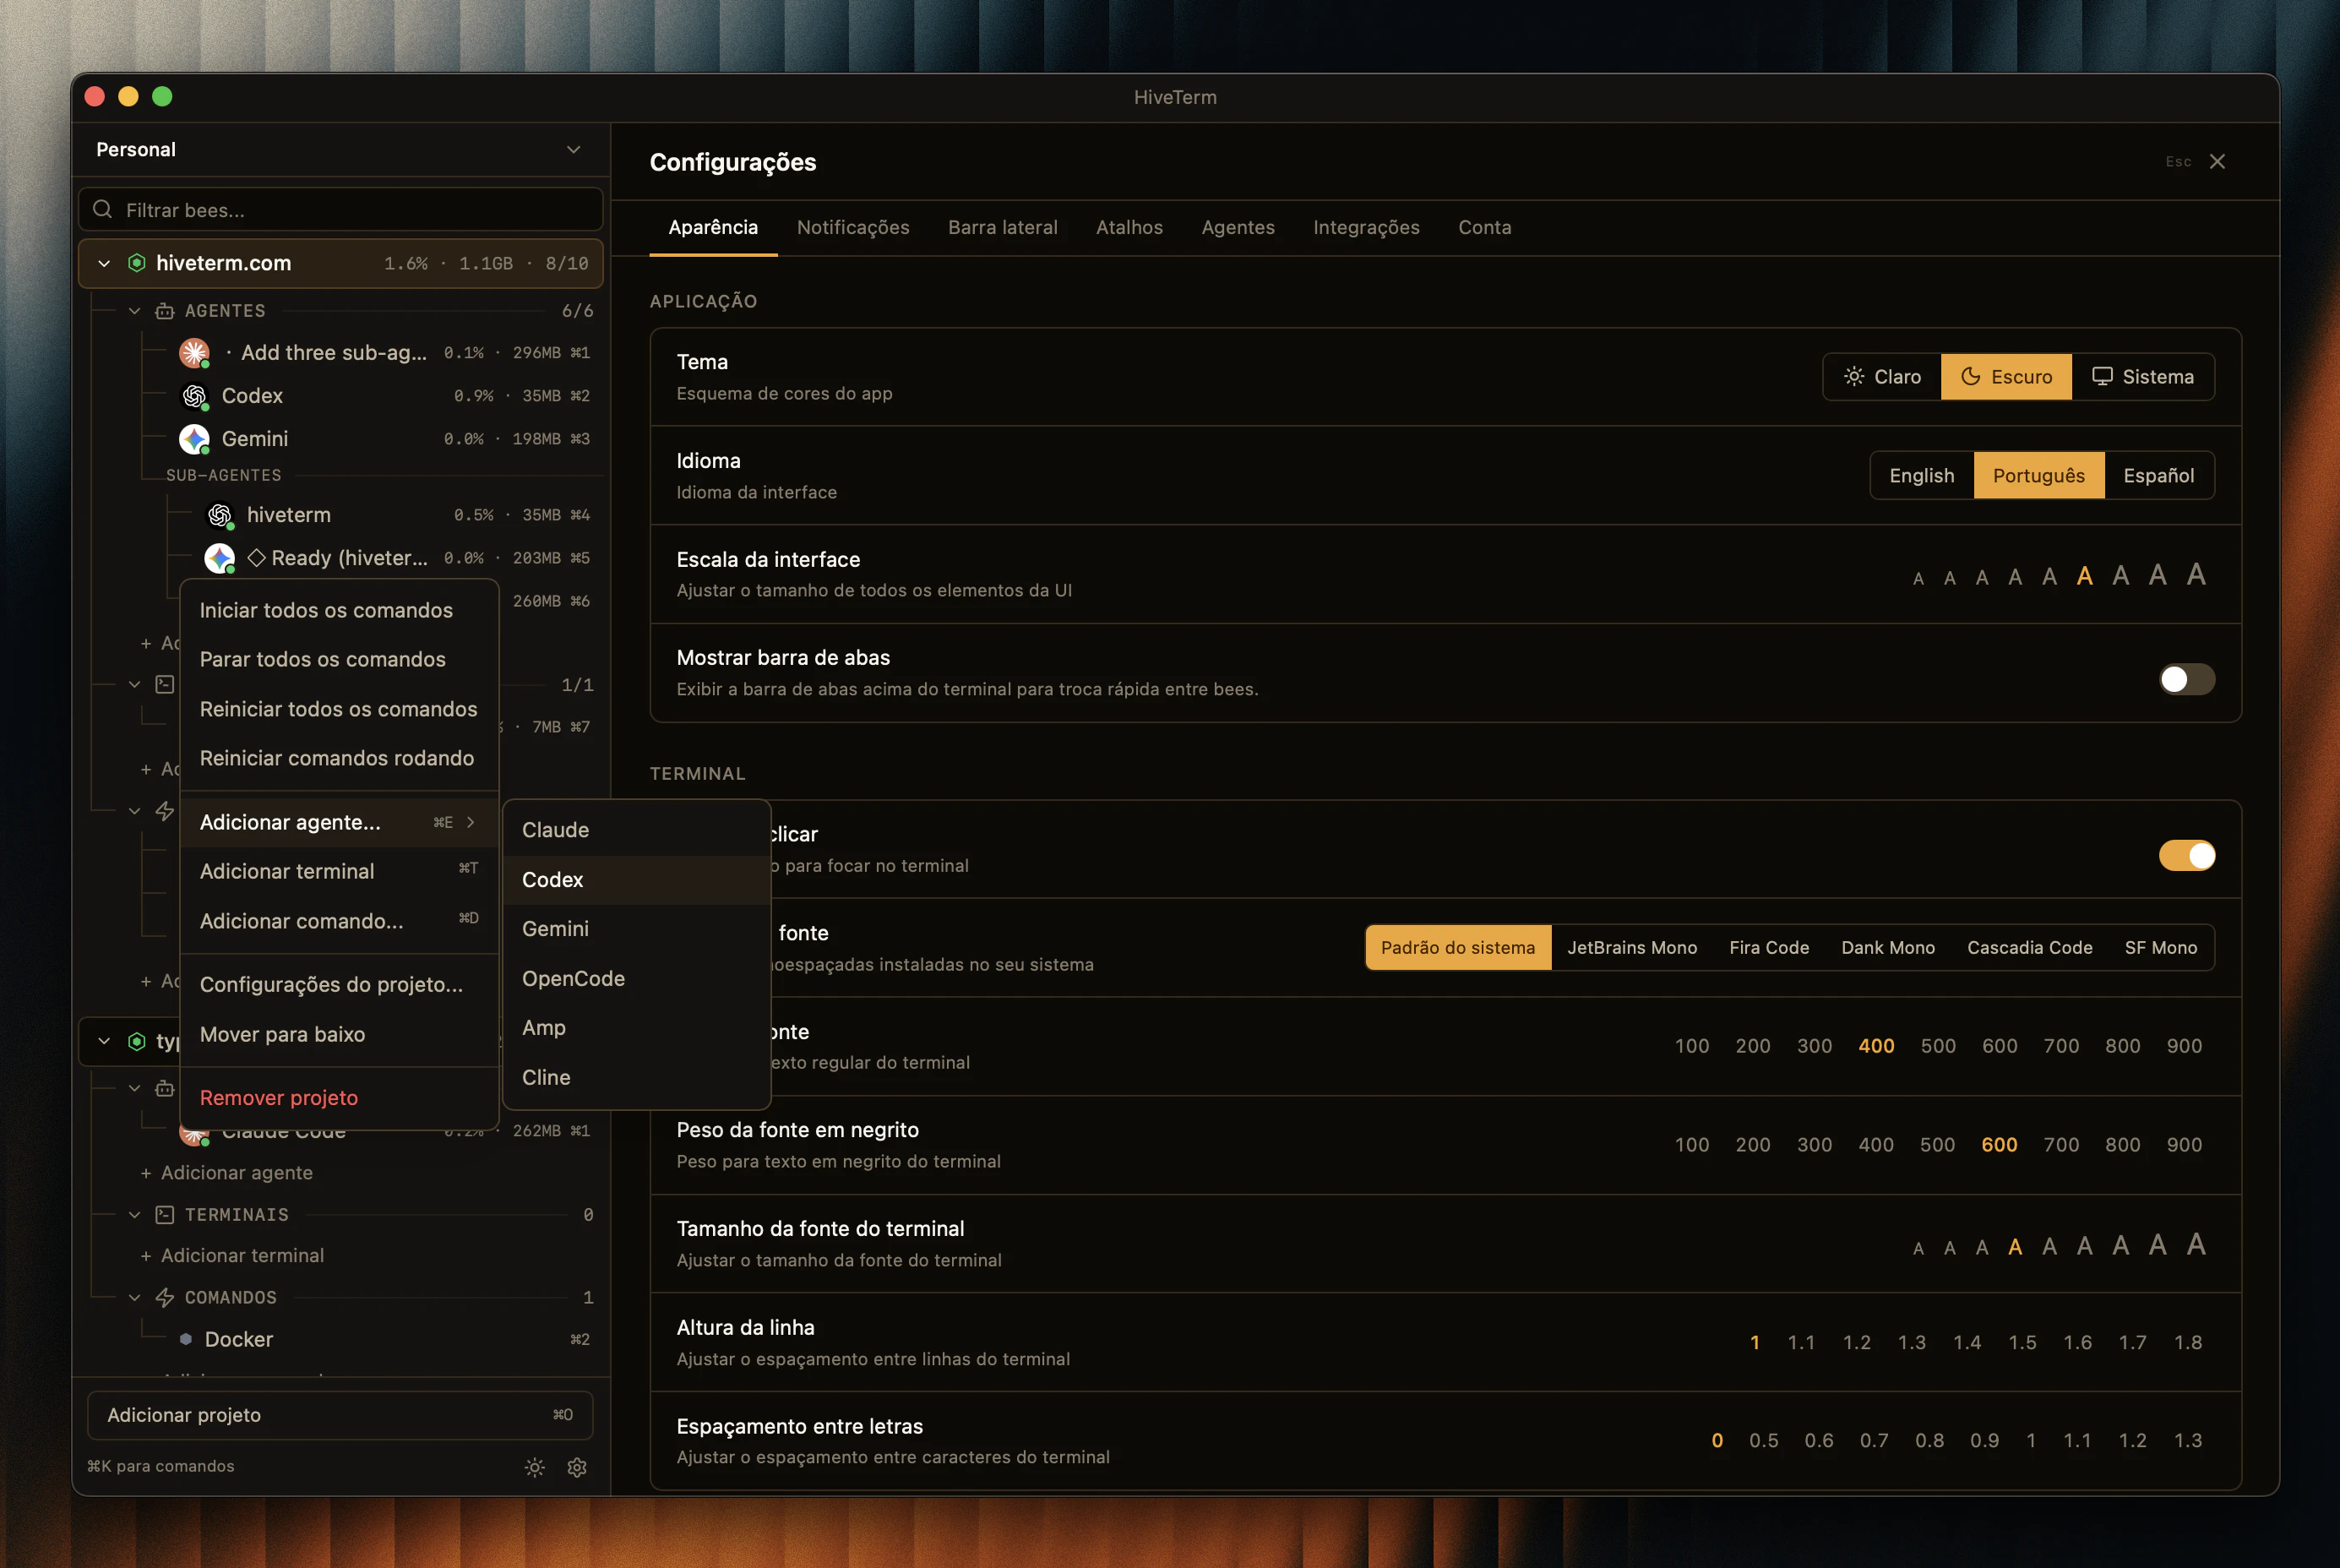Screen dimensions: 2340x1568
Task: Open the Personal workspace dropdown
Action: pos(573,149)
